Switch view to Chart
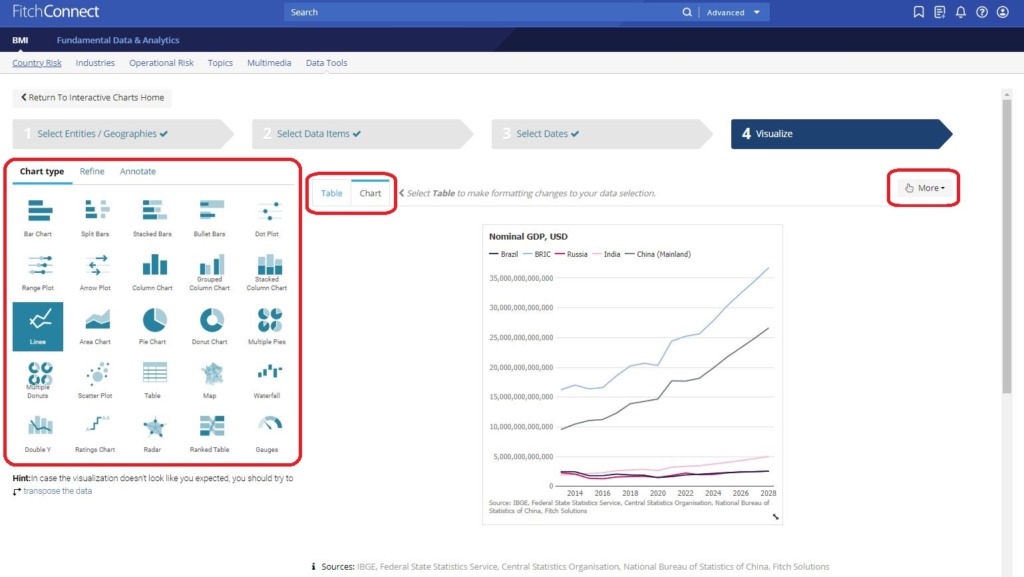Screen dimensions: 1024x577 click(371, 193)
